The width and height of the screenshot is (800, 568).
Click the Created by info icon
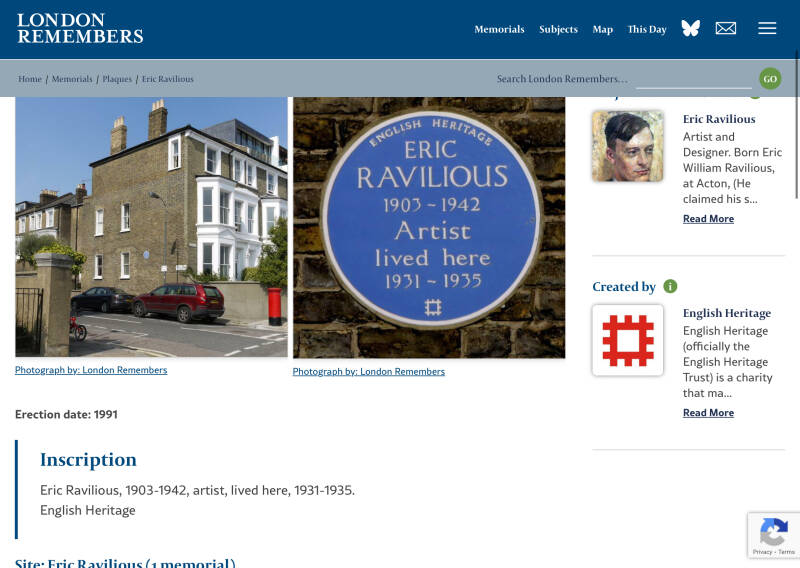670,286
